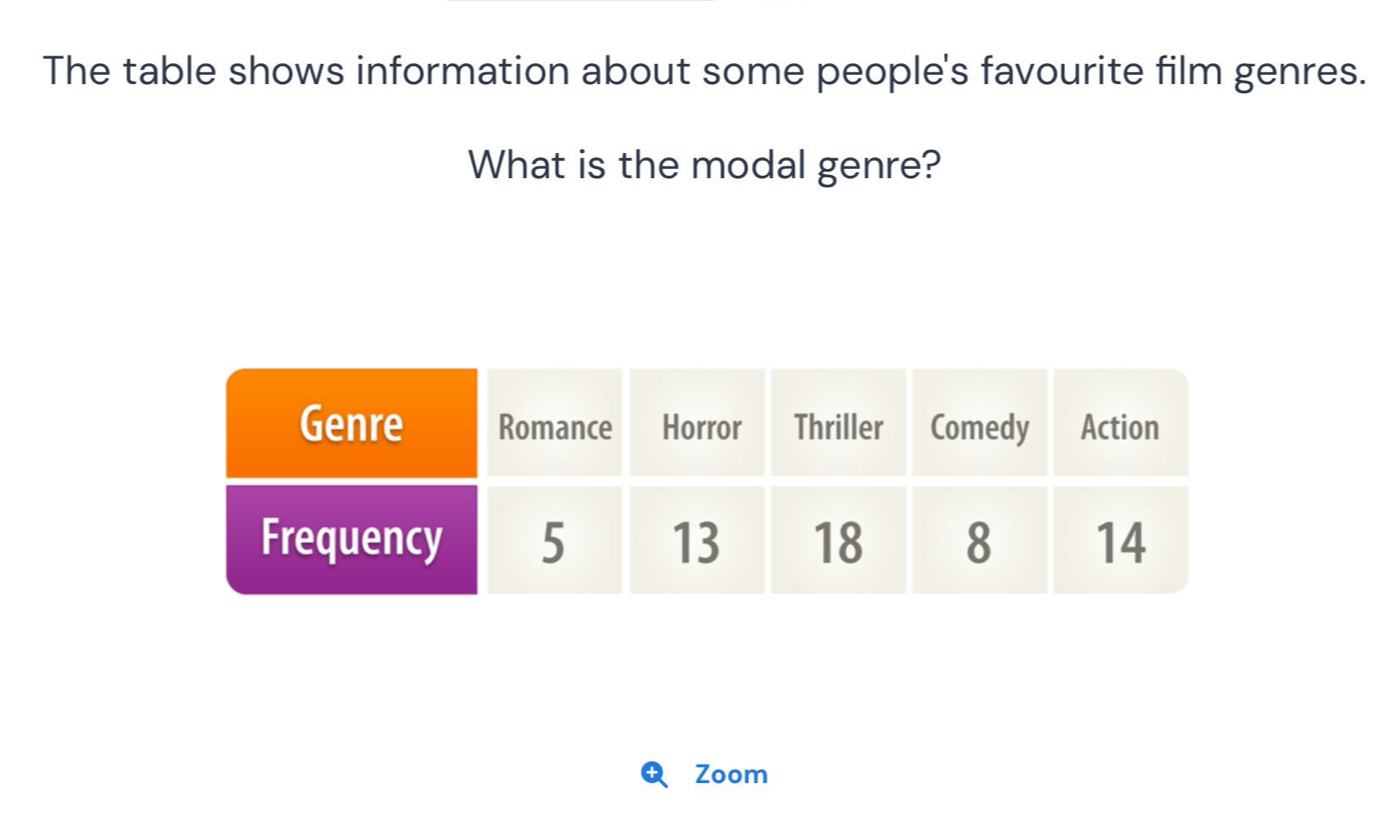Viewport: 1397px width, 827px height.
Task: Select the frequency value 14 under Action
Action: pyautogui.click(x=1120, y=540)
